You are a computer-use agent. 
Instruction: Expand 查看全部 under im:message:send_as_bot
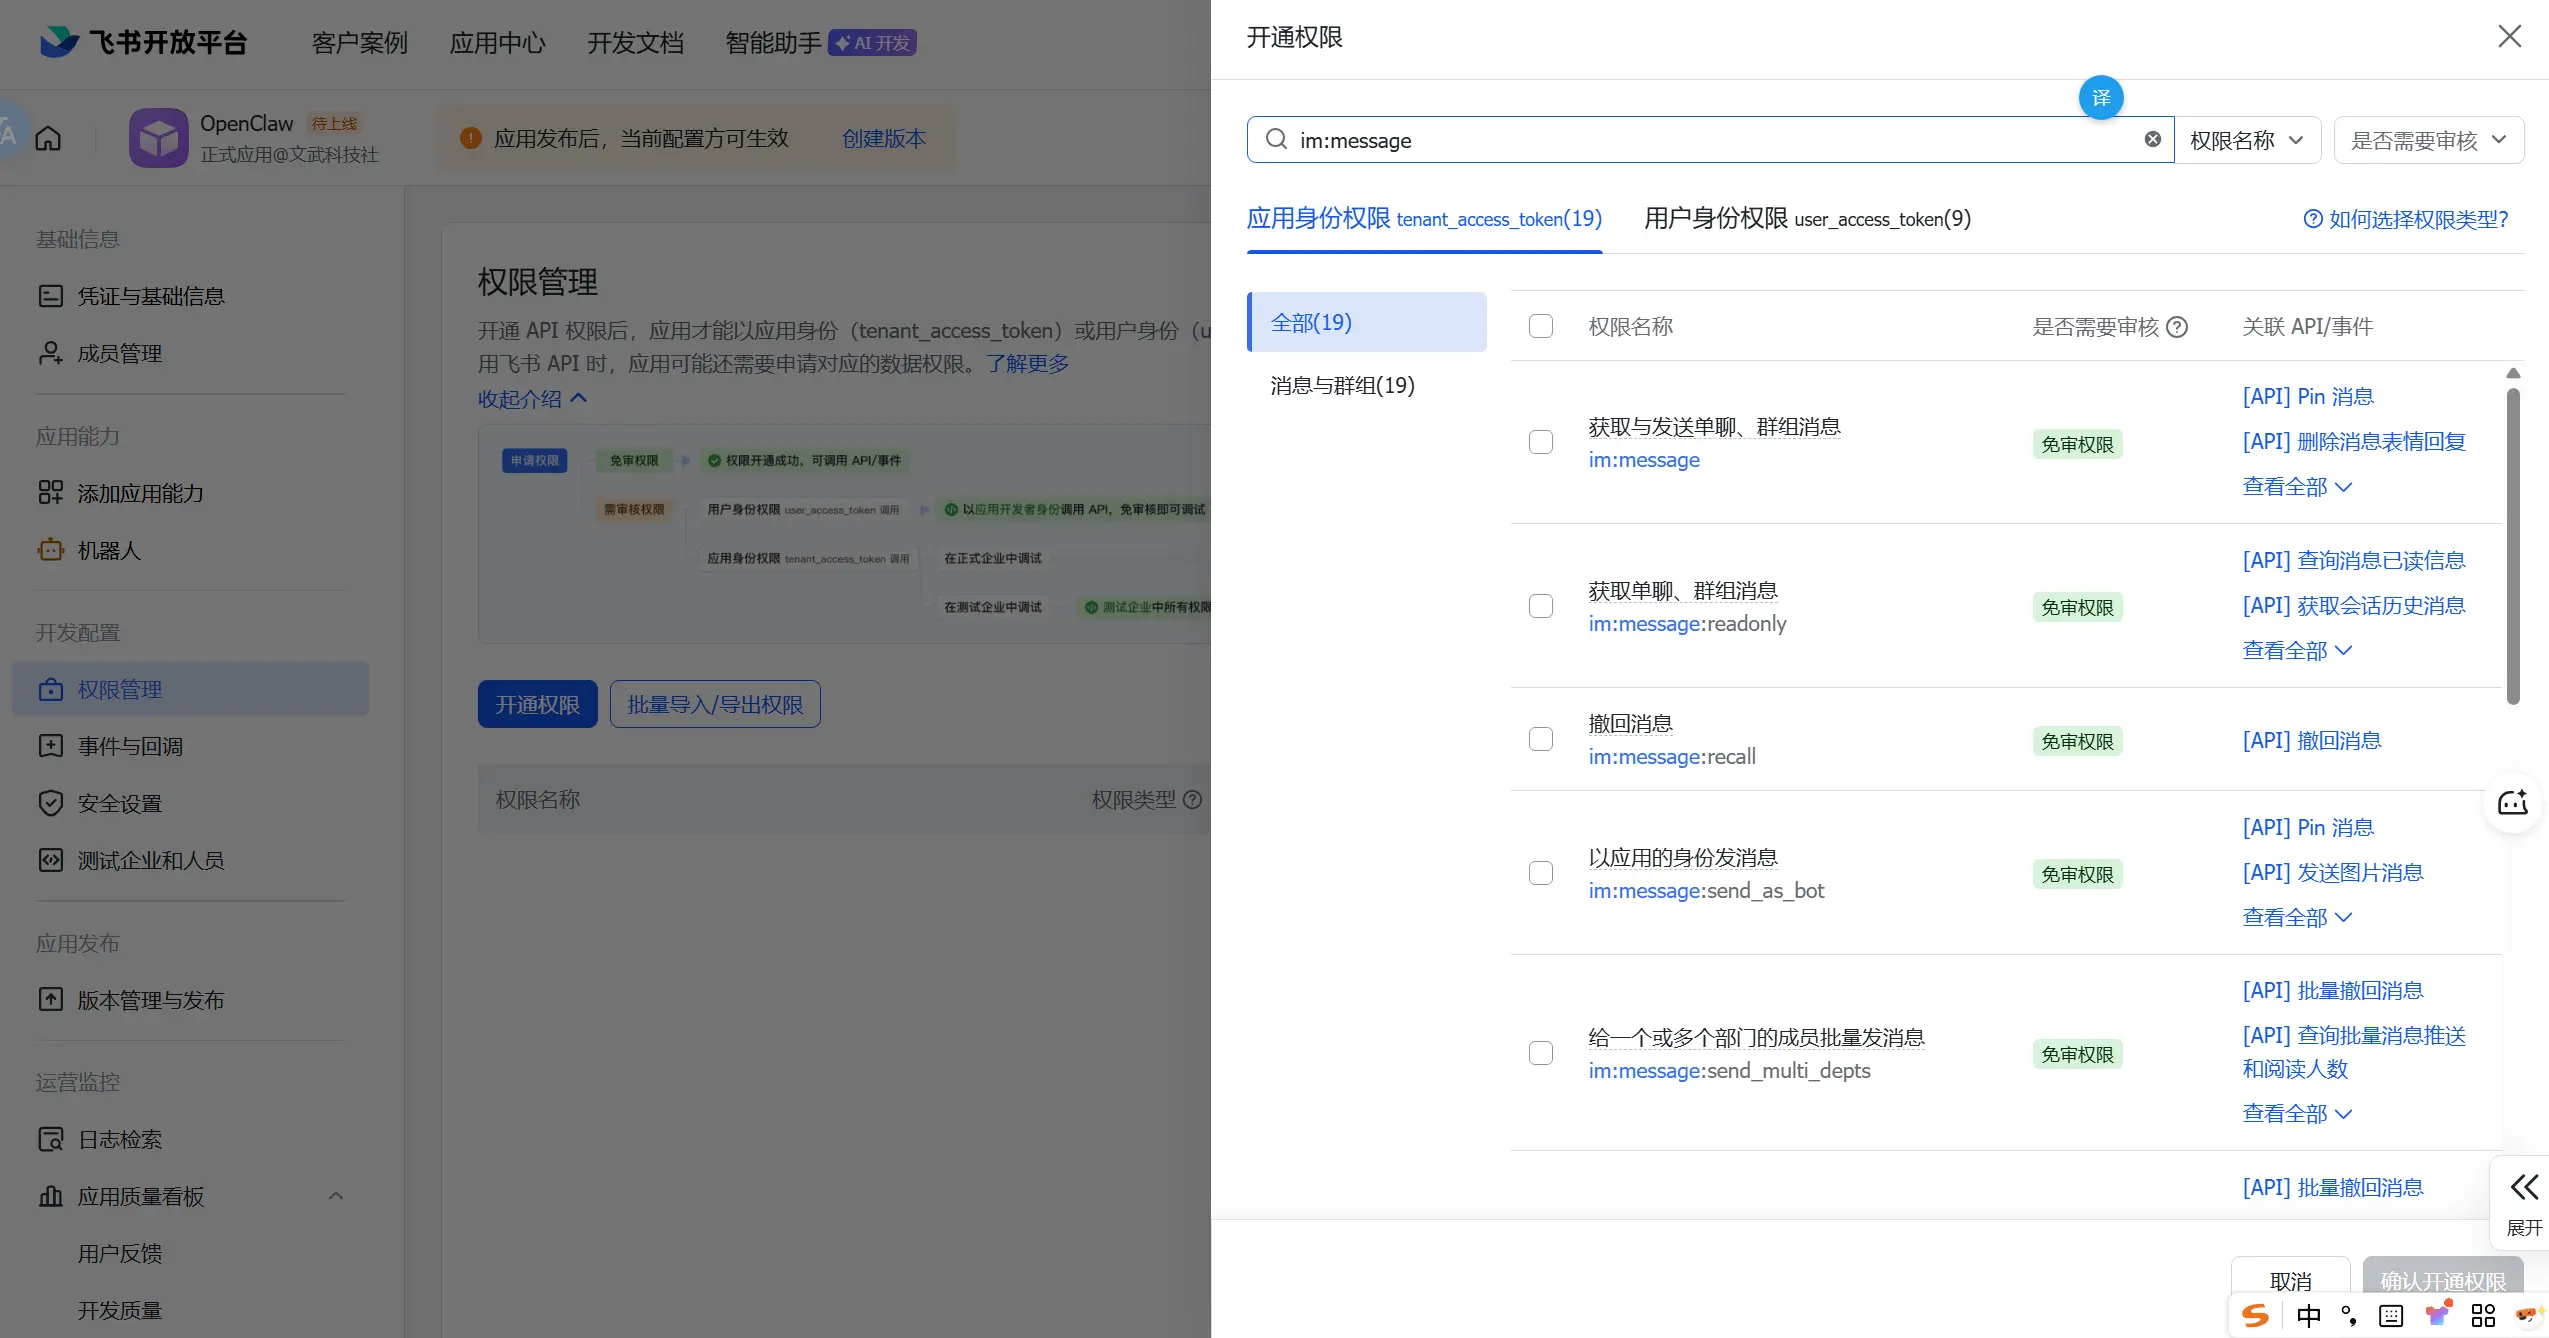[2296, 917]
